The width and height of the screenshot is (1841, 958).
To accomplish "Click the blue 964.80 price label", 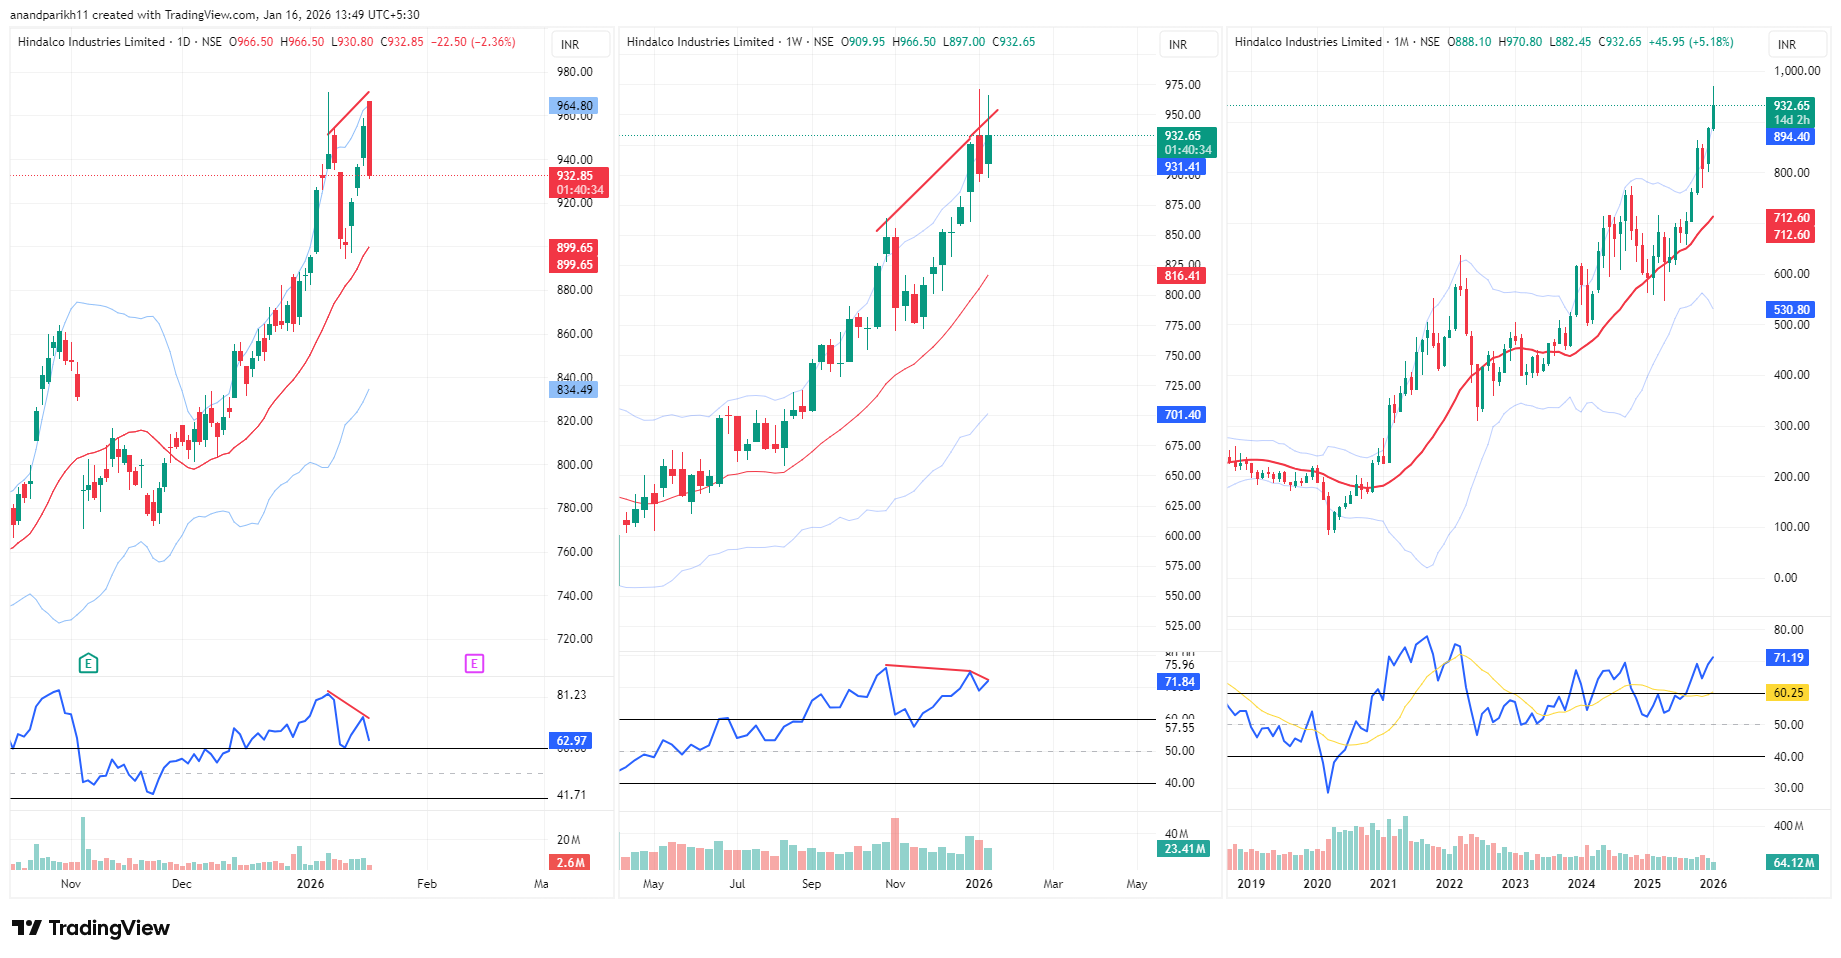I will (574, 105).
